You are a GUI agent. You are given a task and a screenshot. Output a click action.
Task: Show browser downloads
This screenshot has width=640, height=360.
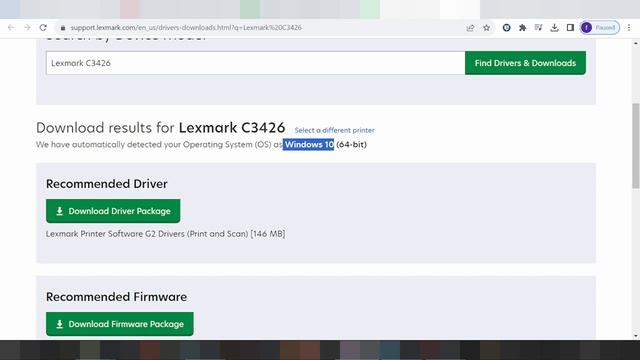554,28
